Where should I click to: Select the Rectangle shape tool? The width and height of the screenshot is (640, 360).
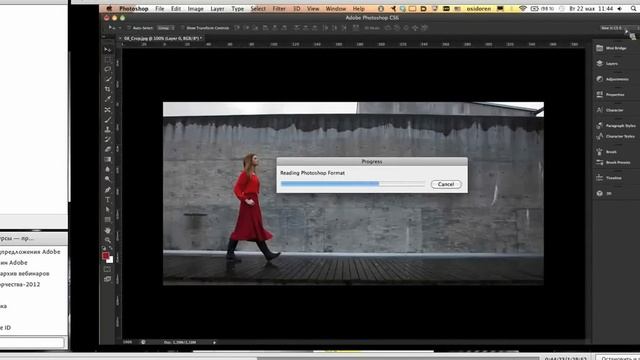pyautogui.click(x=108, y=220)
